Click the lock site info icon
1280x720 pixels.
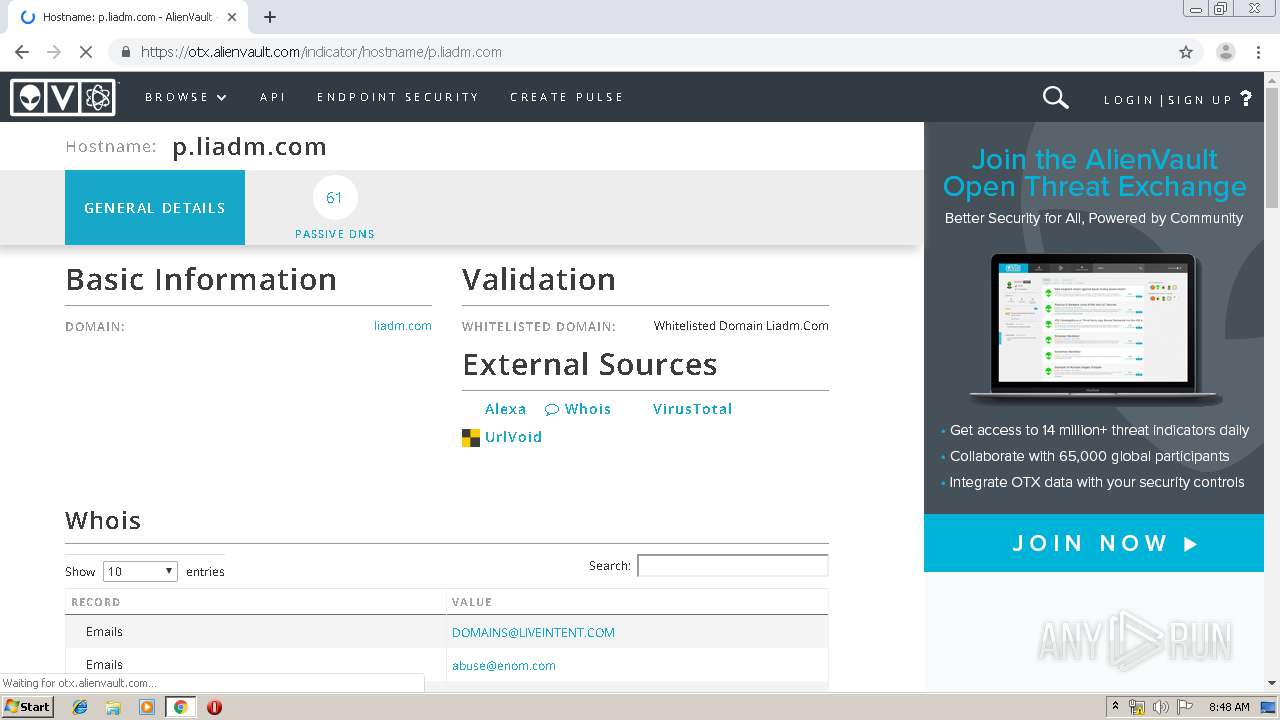[x=126, y=52]
